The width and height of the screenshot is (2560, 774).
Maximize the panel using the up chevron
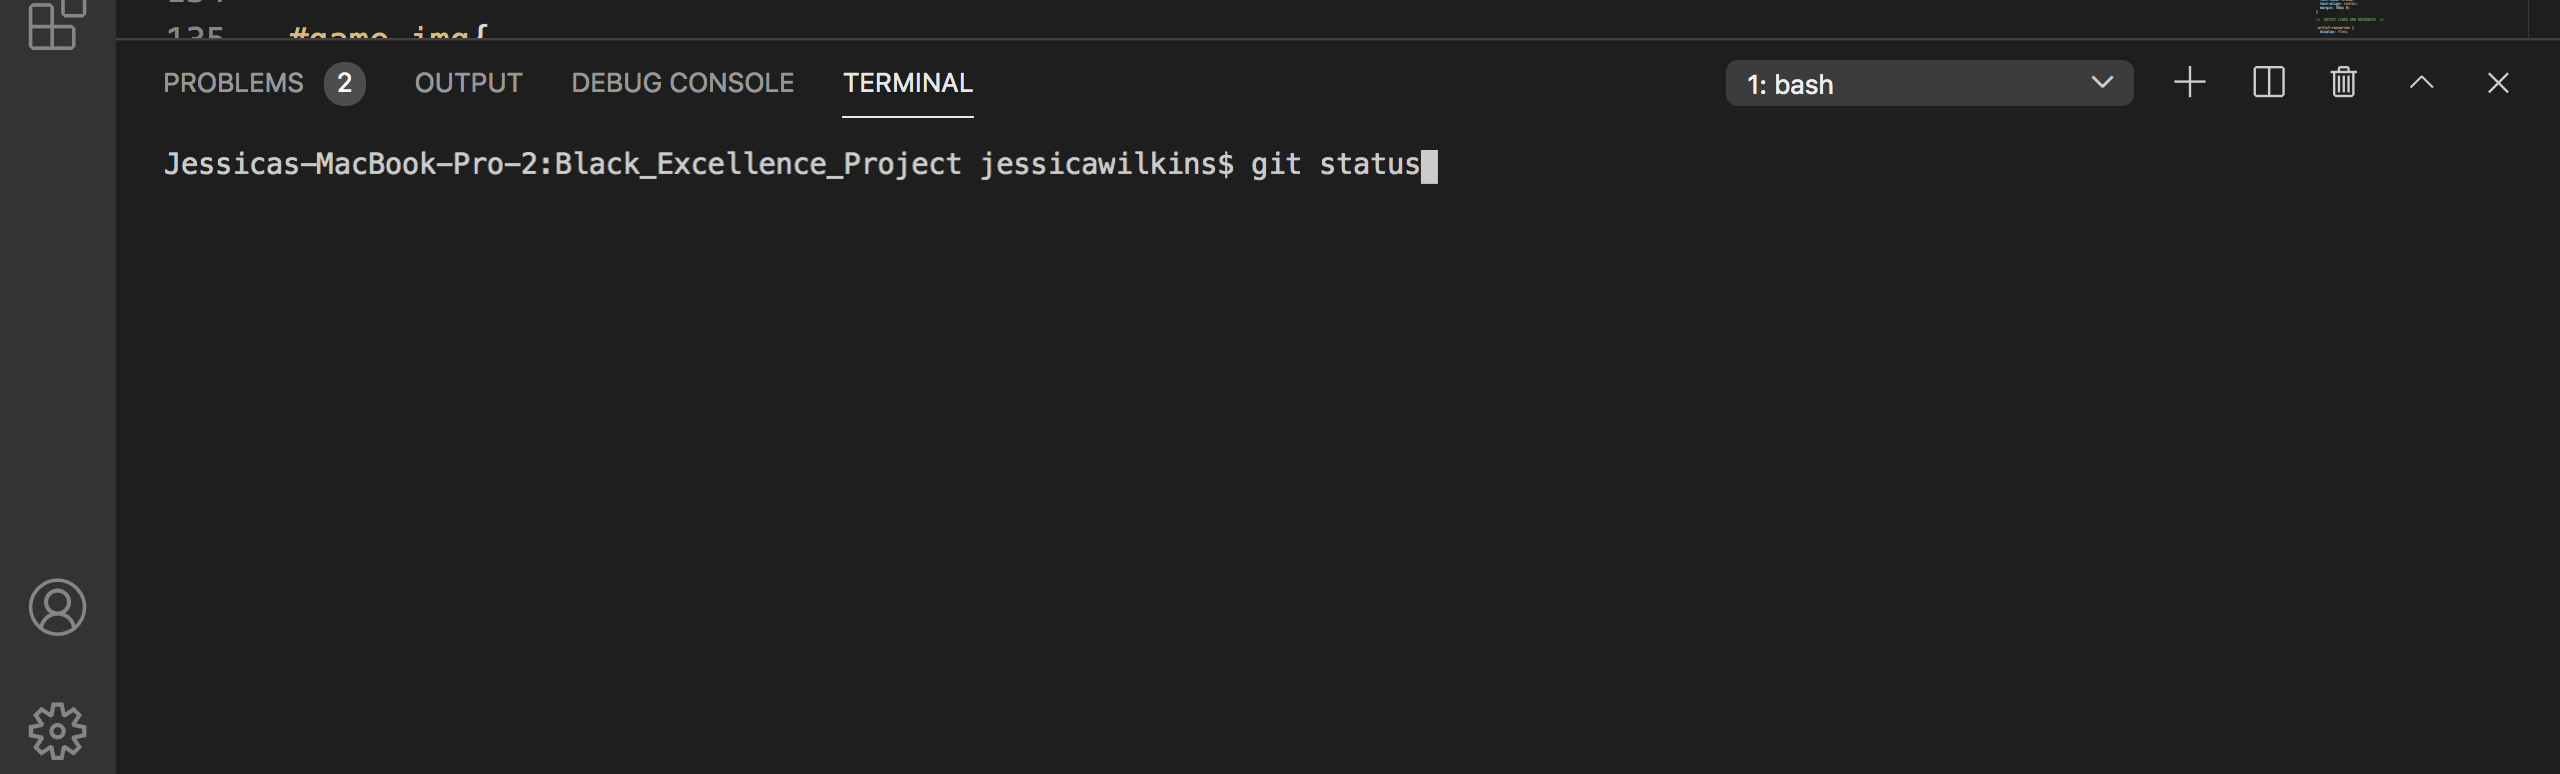click(x=2421, y=82)
